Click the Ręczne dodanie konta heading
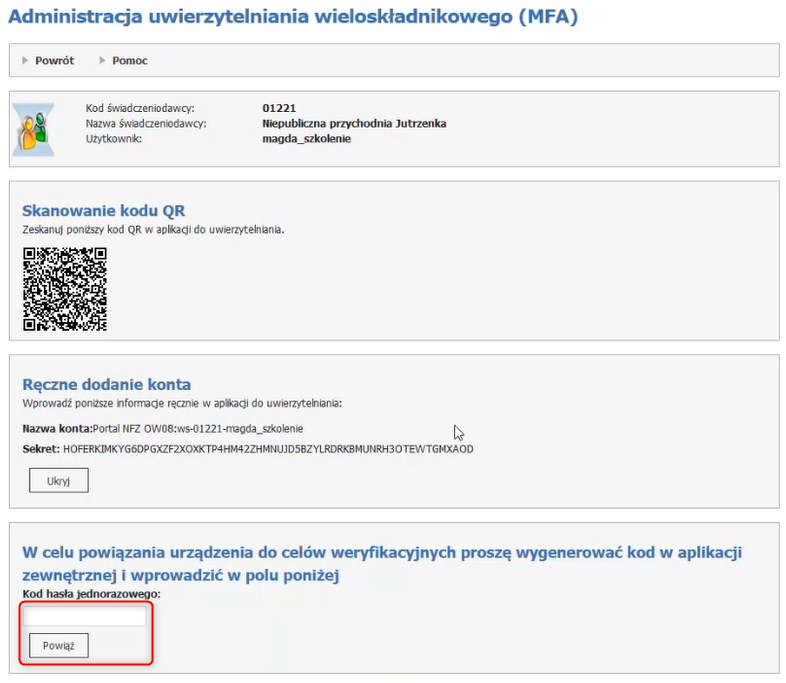The image size is (786, 683). pyautogui.click(x=106, y=384)
